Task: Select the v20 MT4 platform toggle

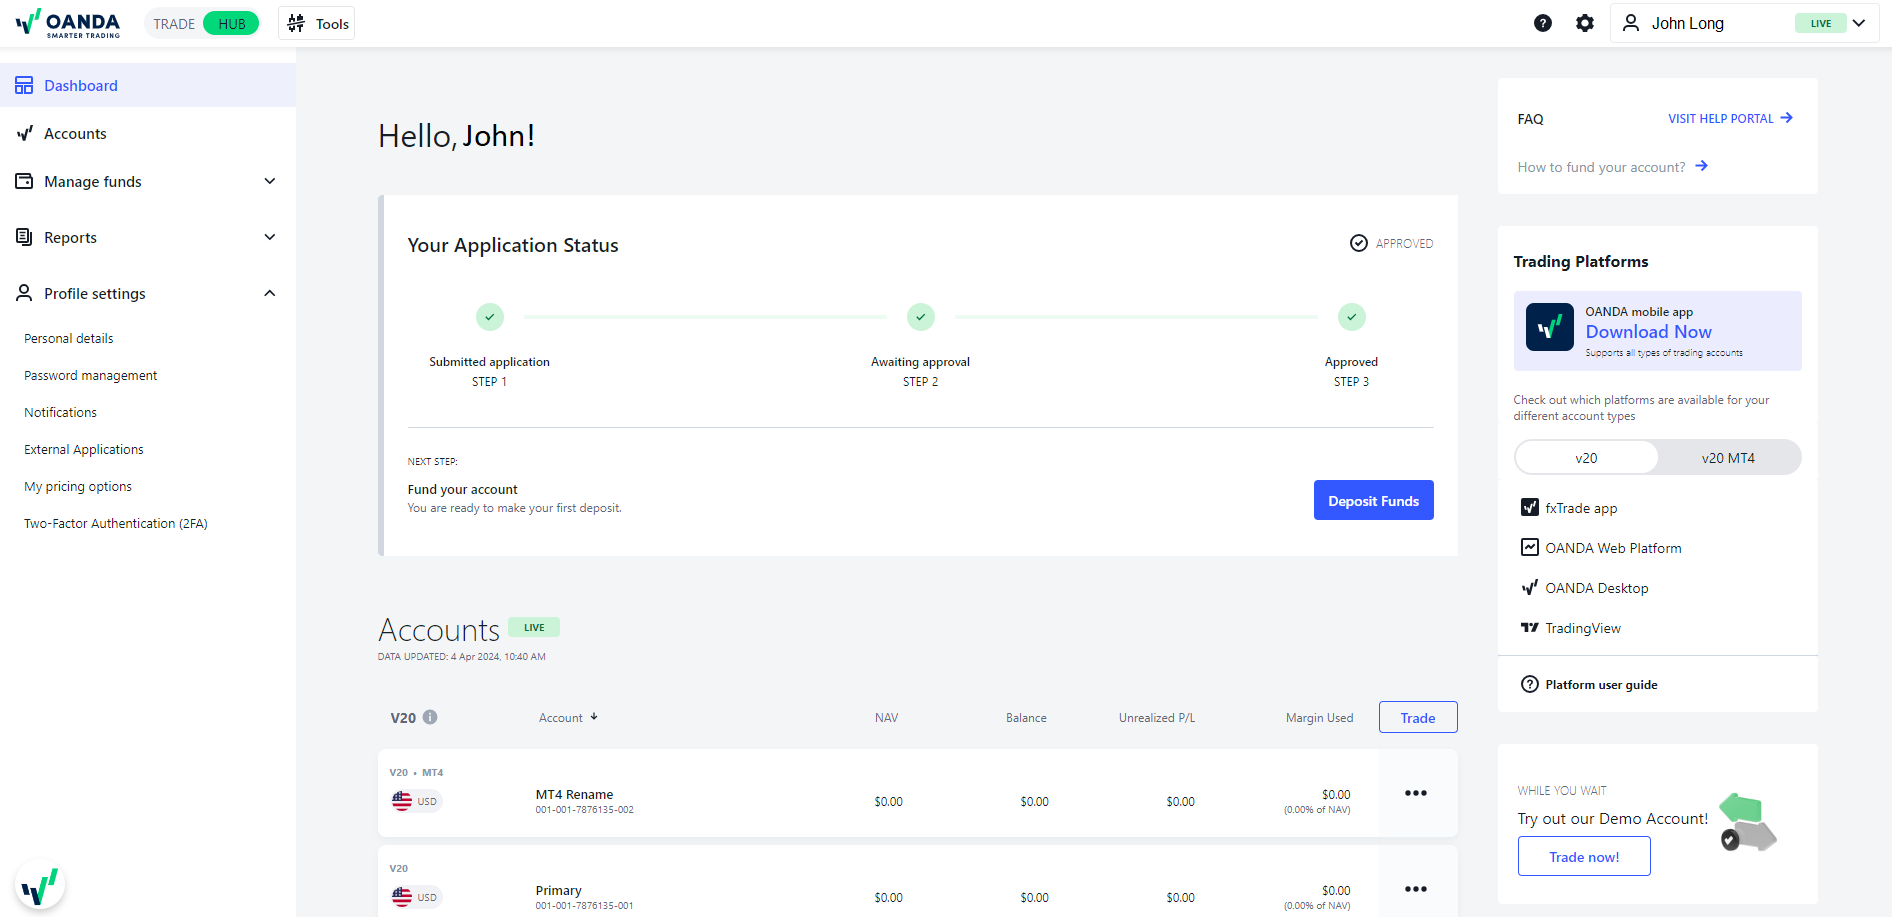Action: pos(1728,458)
